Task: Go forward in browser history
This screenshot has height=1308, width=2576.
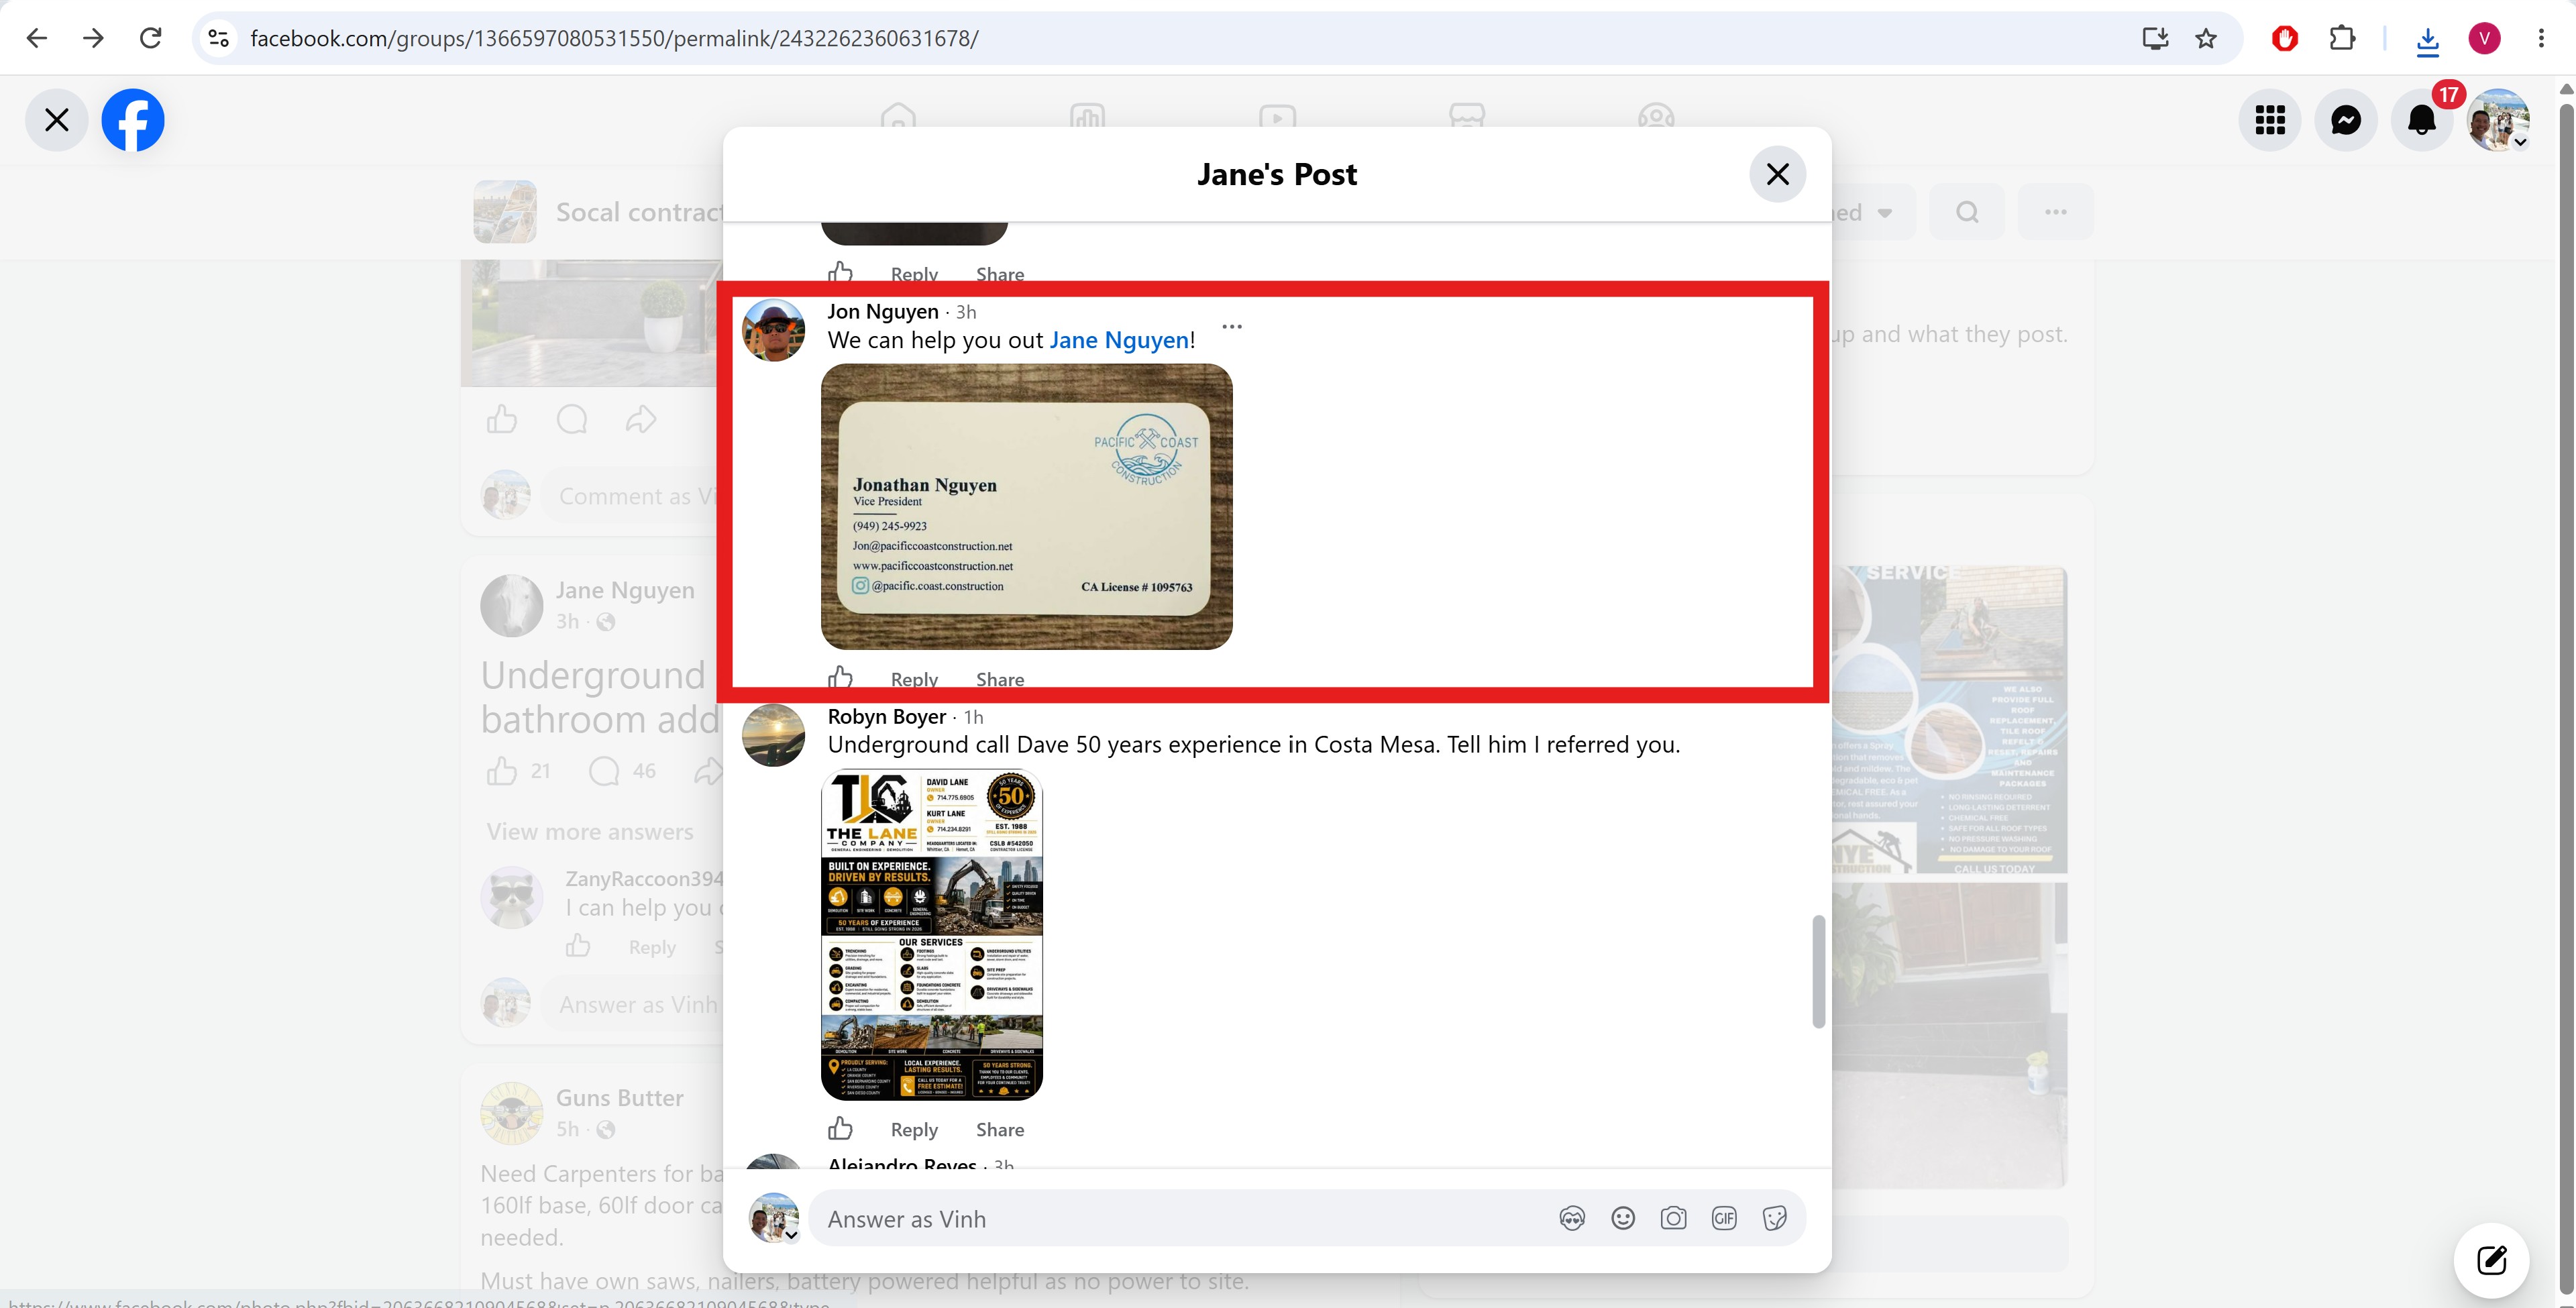Action: pyautogui.click(x=93, y=38)
